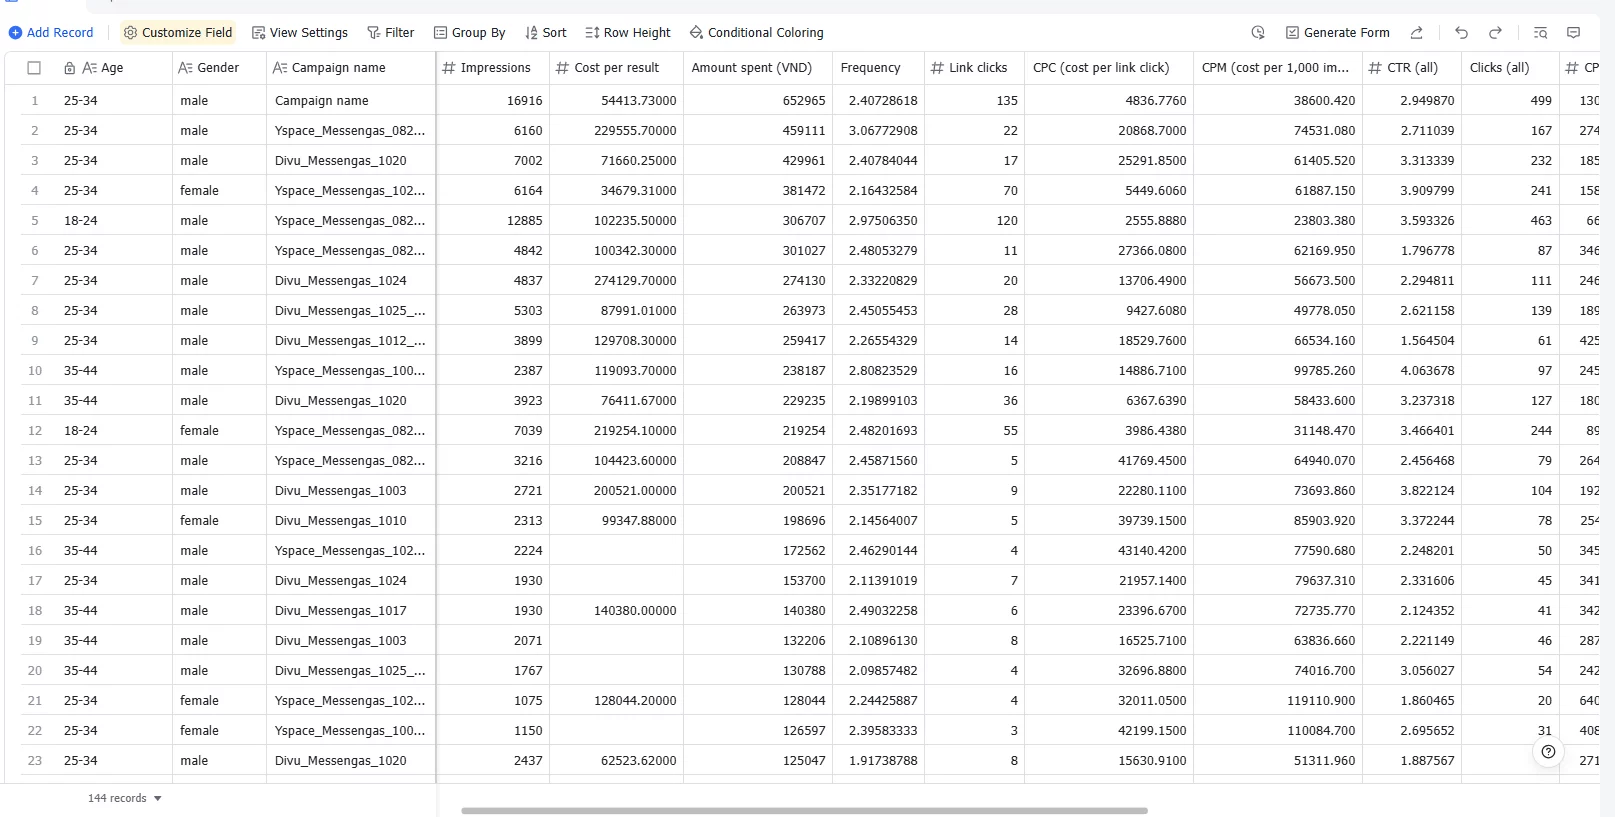
Task: Open Customize Field settings
Action: pos(178,33)
